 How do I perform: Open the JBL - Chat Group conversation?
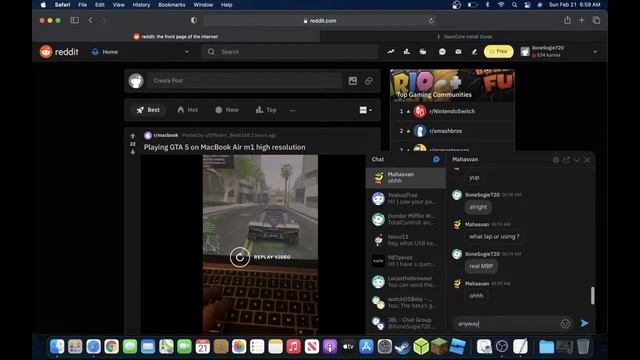pyautogui.click(x=406, y=323)
